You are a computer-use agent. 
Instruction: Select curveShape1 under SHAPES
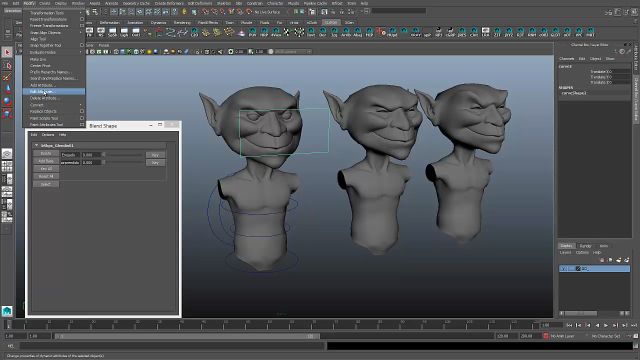pyautogui.click(x=575, y=93)
